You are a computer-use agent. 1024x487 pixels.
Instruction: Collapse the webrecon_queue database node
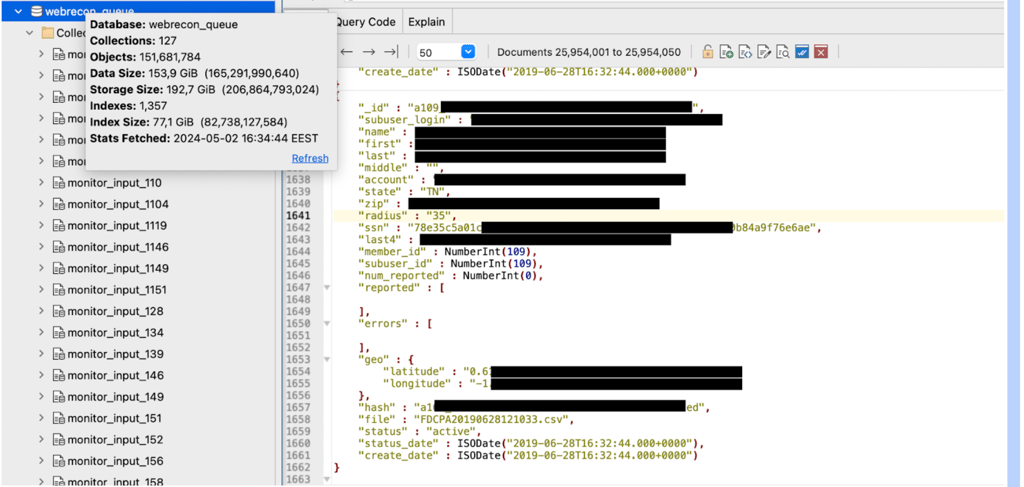tap(18, 11)
